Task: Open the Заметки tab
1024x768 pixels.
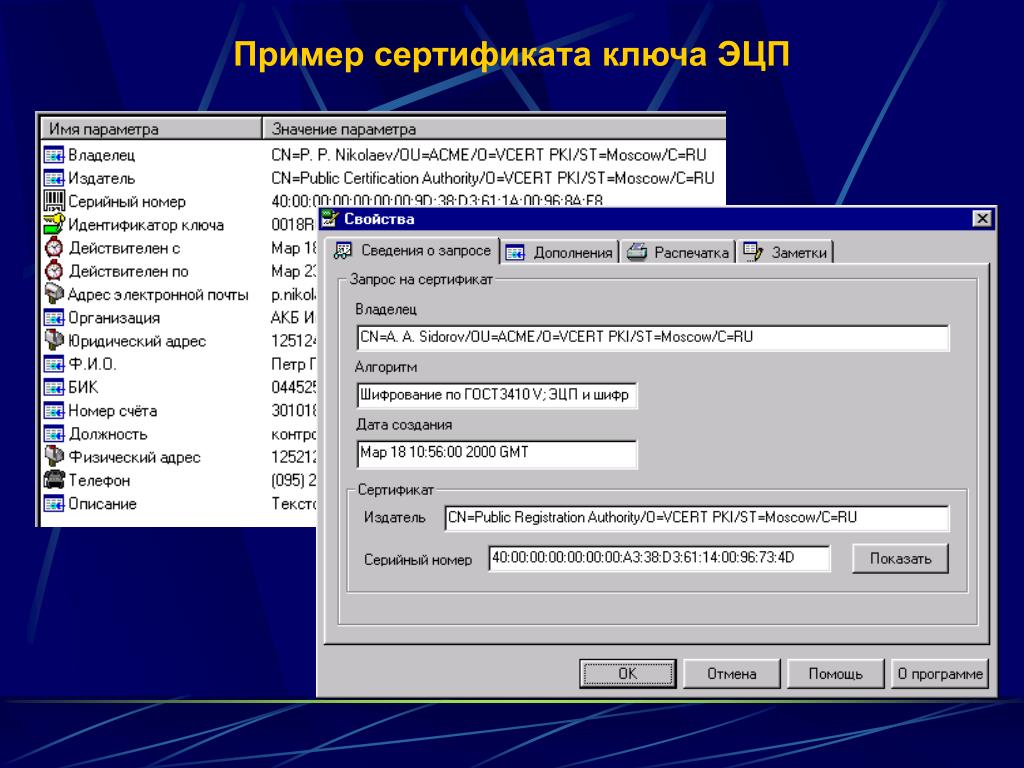Action: (x=786, y=252)
